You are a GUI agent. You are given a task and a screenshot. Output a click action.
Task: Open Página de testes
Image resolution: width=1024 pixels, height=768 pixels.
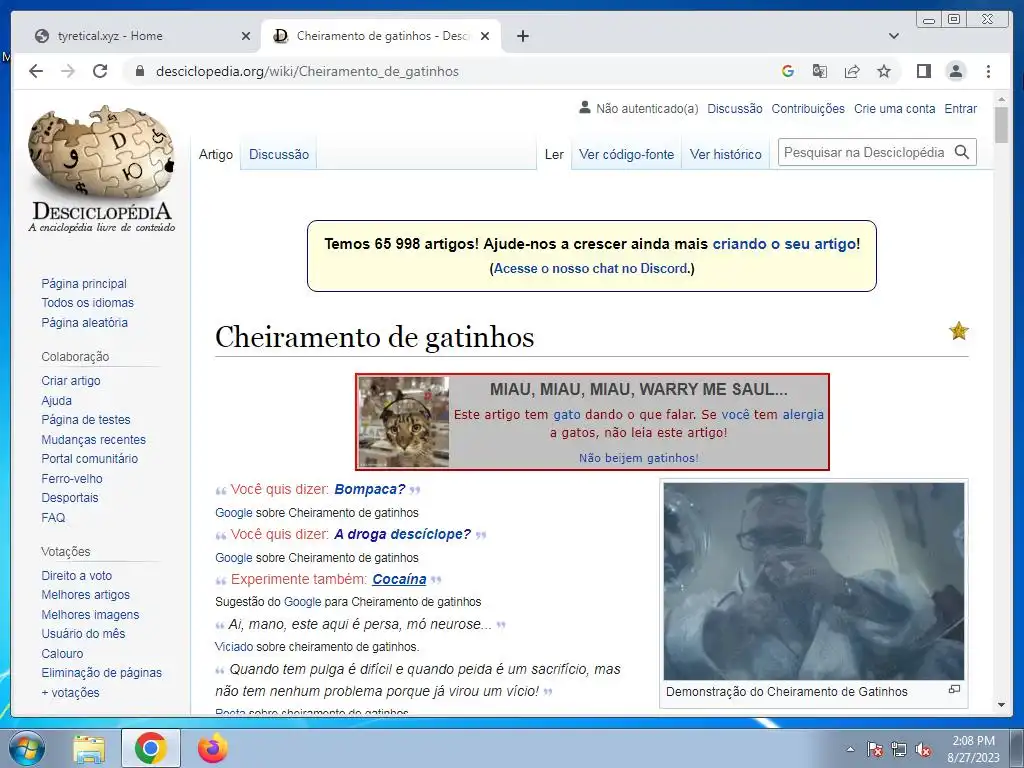[86, 419]
